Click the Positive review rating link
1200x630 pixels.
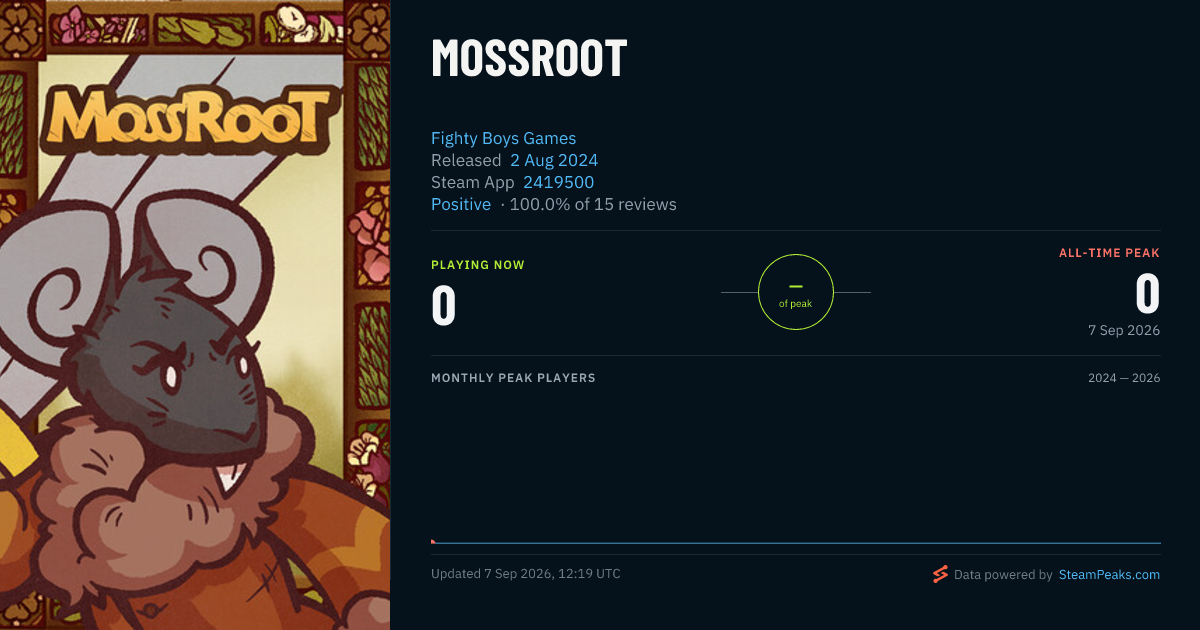tap(461, 204)
